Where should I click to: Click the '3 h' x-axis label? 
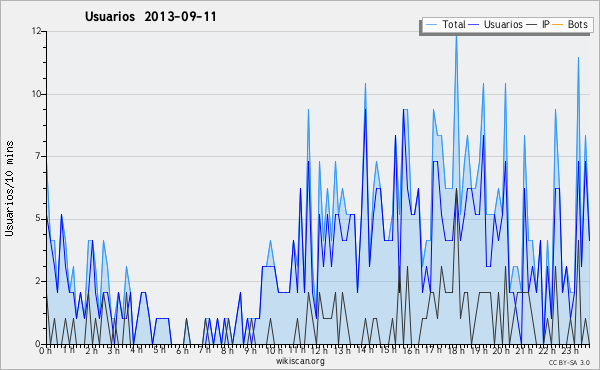114,350
